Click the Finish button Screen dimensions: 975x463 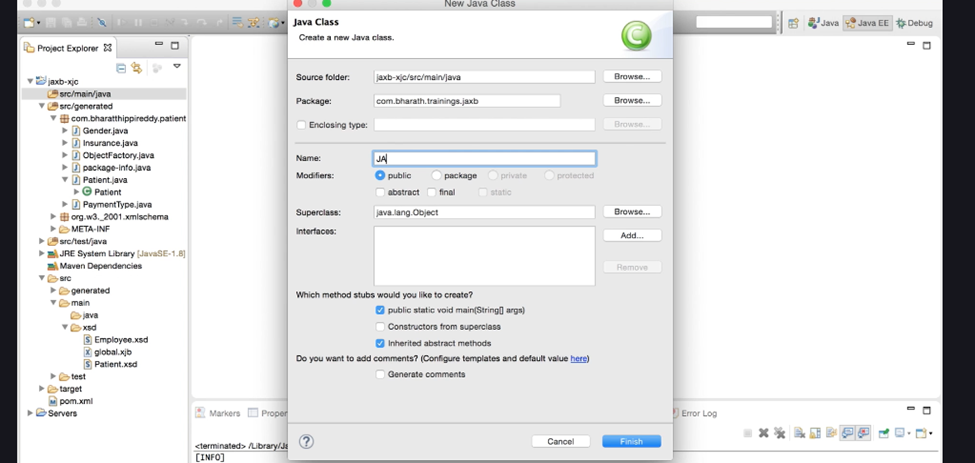point(631,441)
